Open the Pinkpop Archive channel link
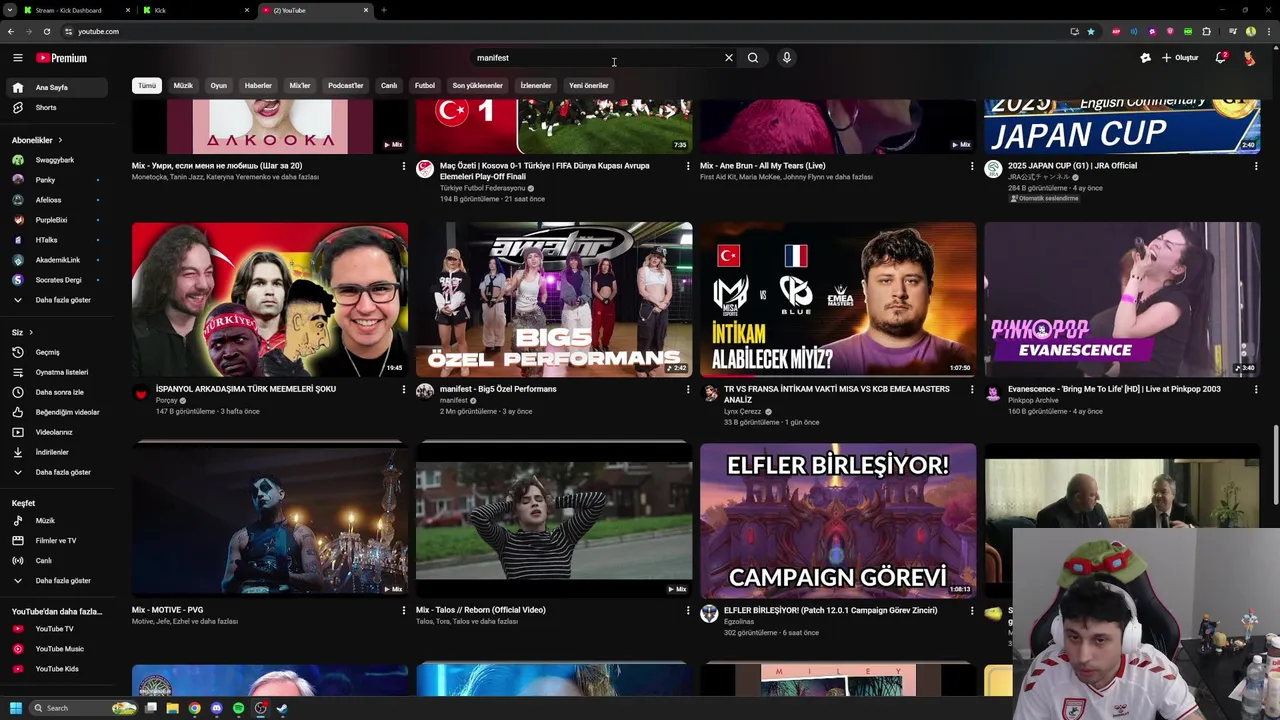 pos(1033,400)
